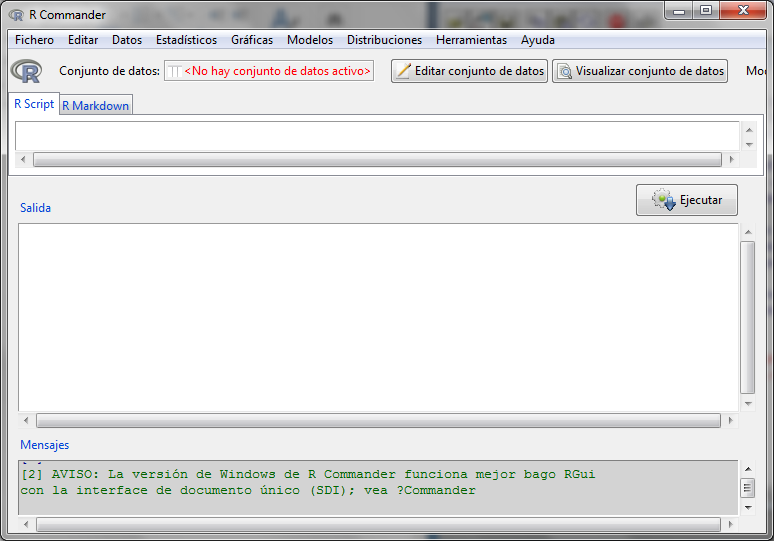
Task: Click the Conjunto de datos label
Action: pyautogui.click(x=110, y=71)
